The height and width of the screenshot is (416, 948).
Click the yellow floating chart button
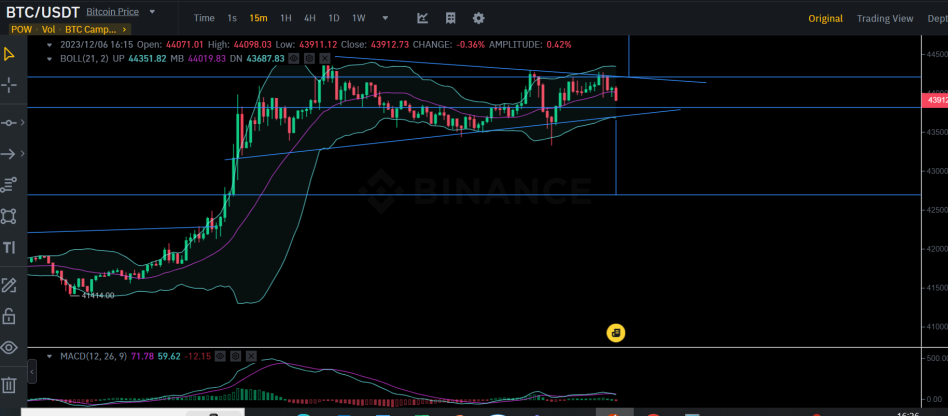pos(616,333)
